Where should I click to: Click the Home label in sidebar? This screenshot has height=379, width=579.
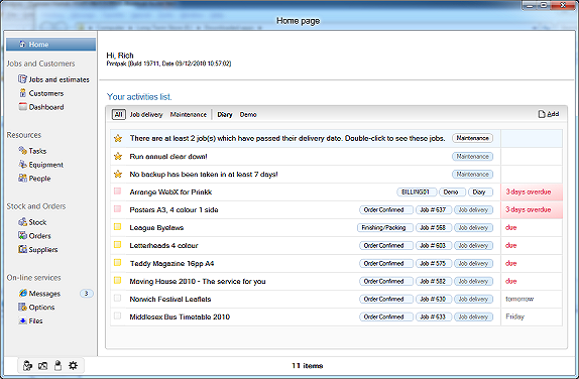pos(38,44)
